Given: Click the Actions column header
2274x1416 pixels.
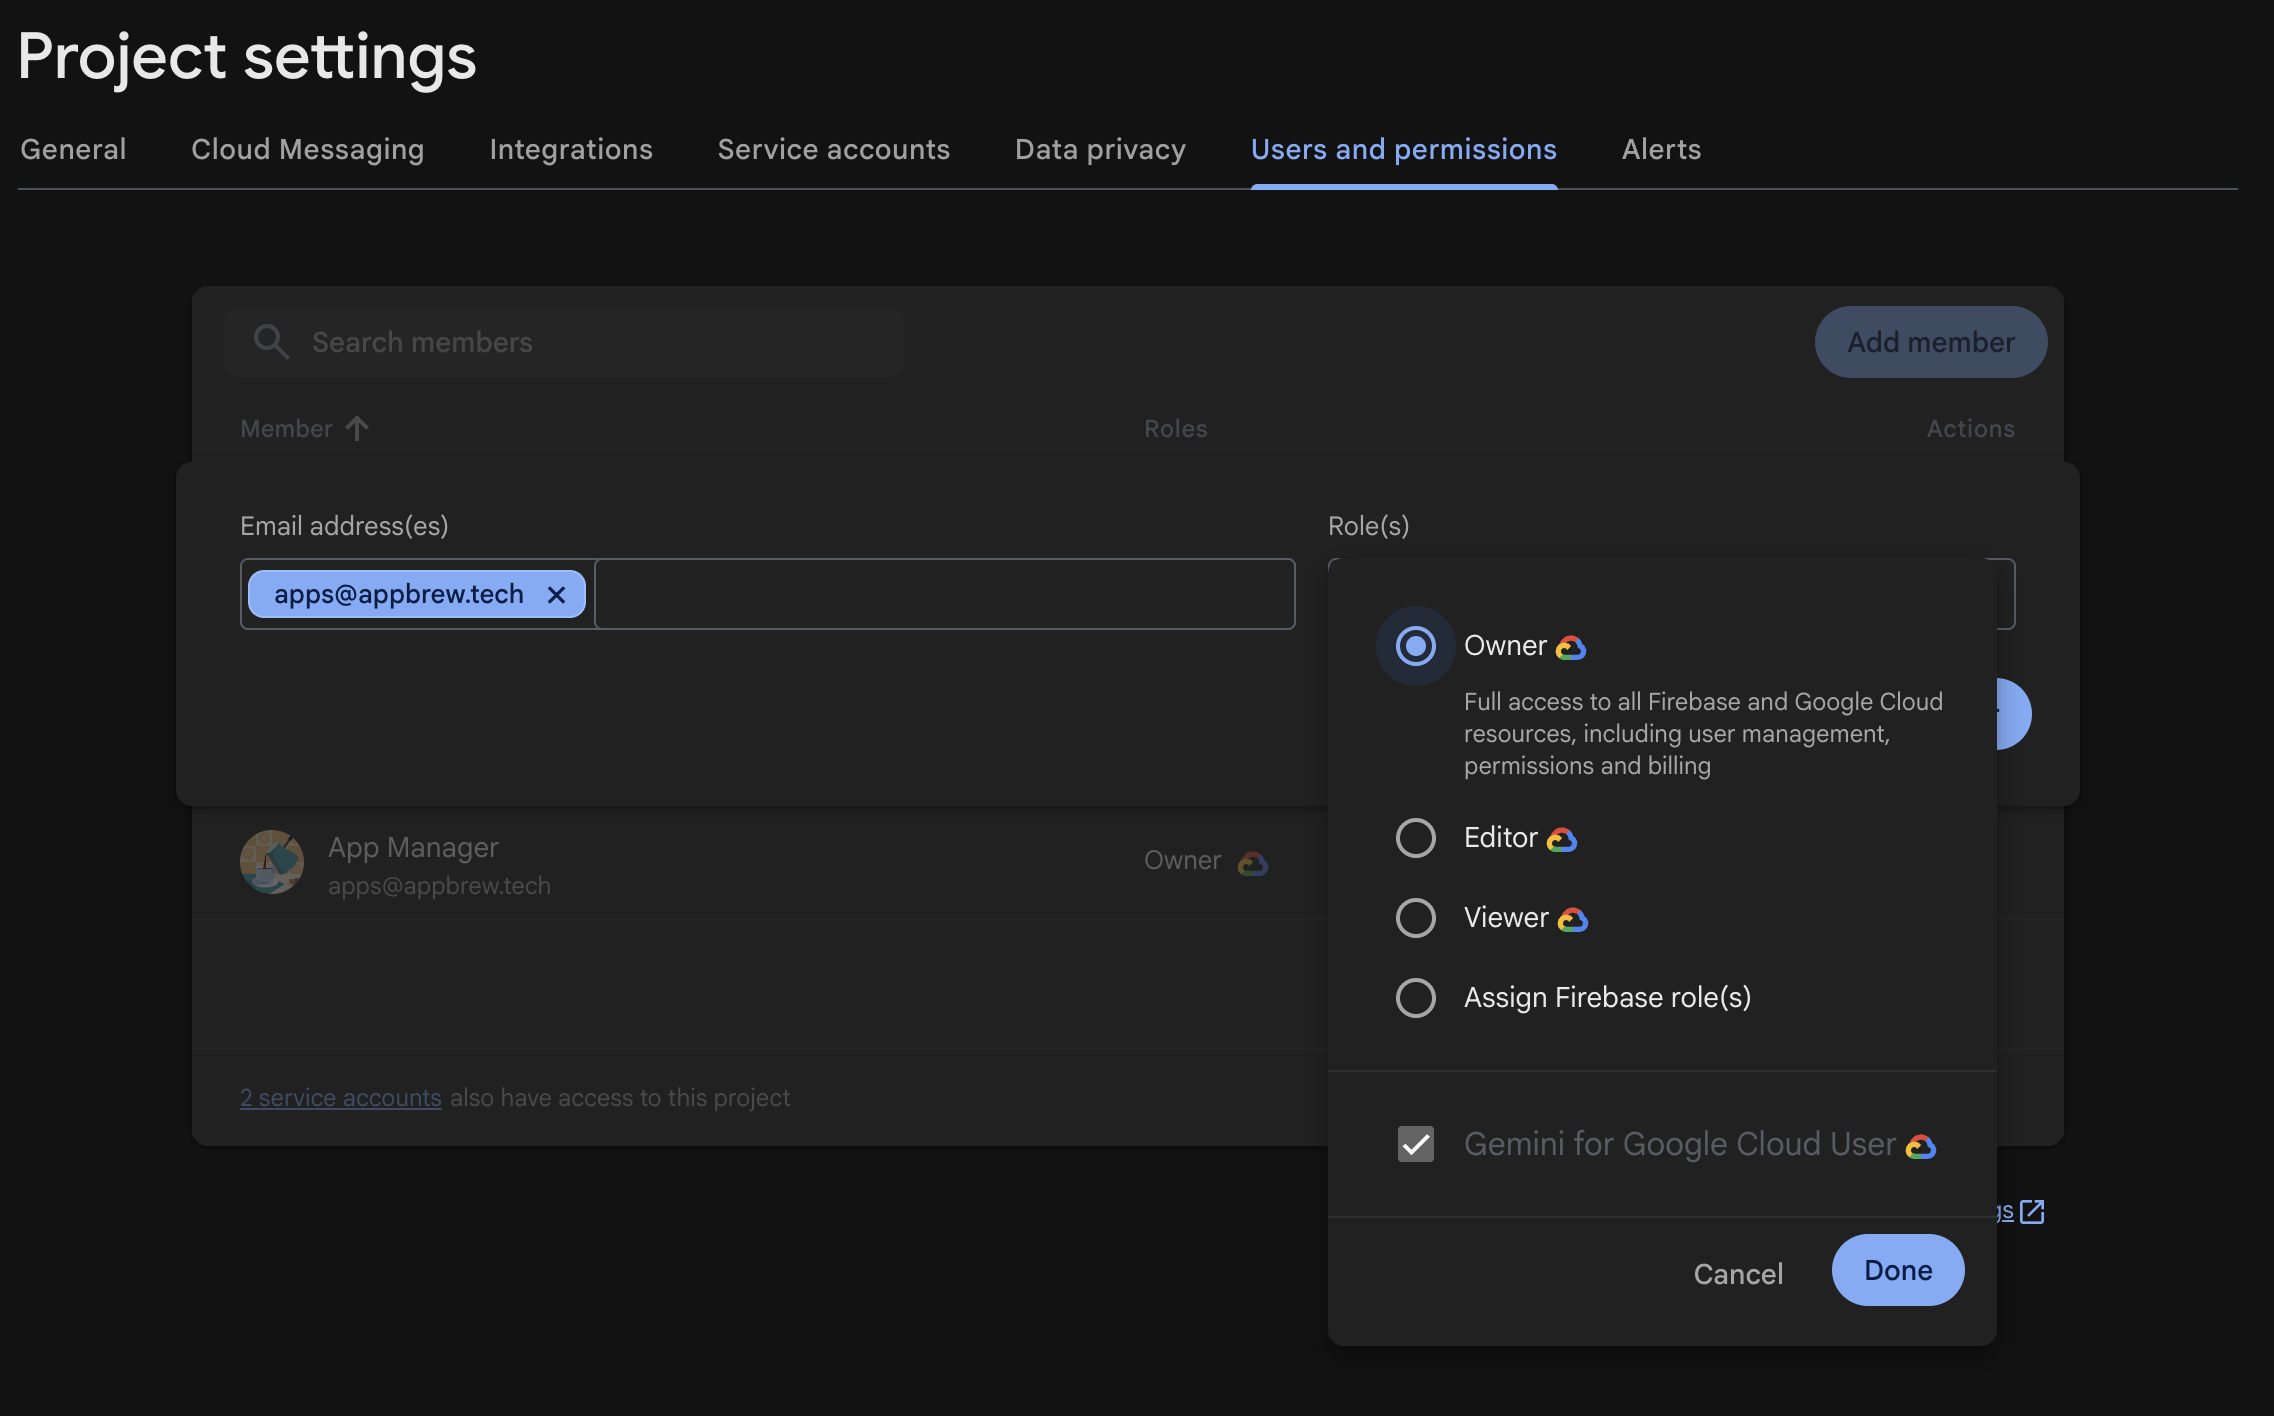Looking at the screenshot, I should pos(1970,428).
